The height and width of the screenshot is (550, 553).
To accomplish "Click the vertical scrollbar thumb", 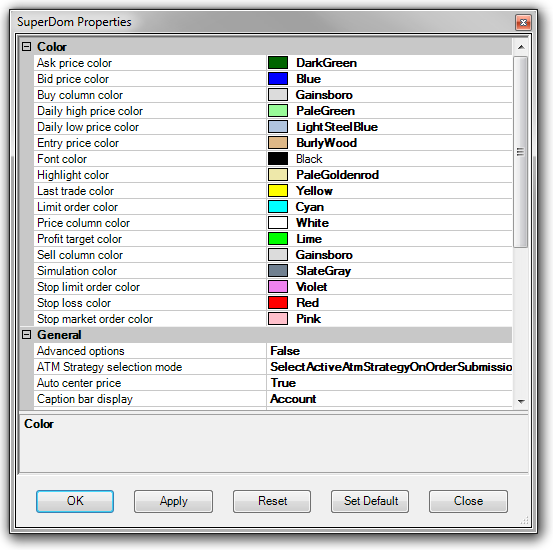I will point(521,152).
